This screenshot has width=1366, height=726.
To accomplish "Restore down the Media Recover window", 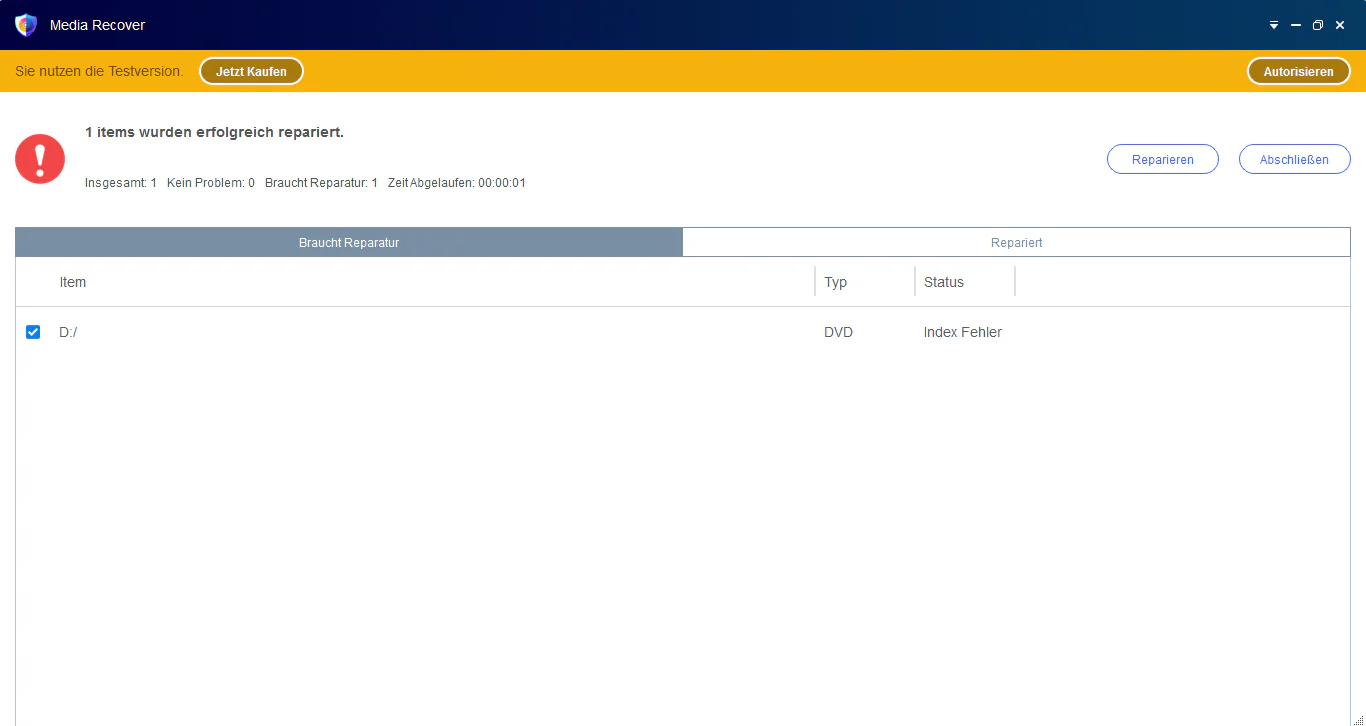I will click(1318, 25).
